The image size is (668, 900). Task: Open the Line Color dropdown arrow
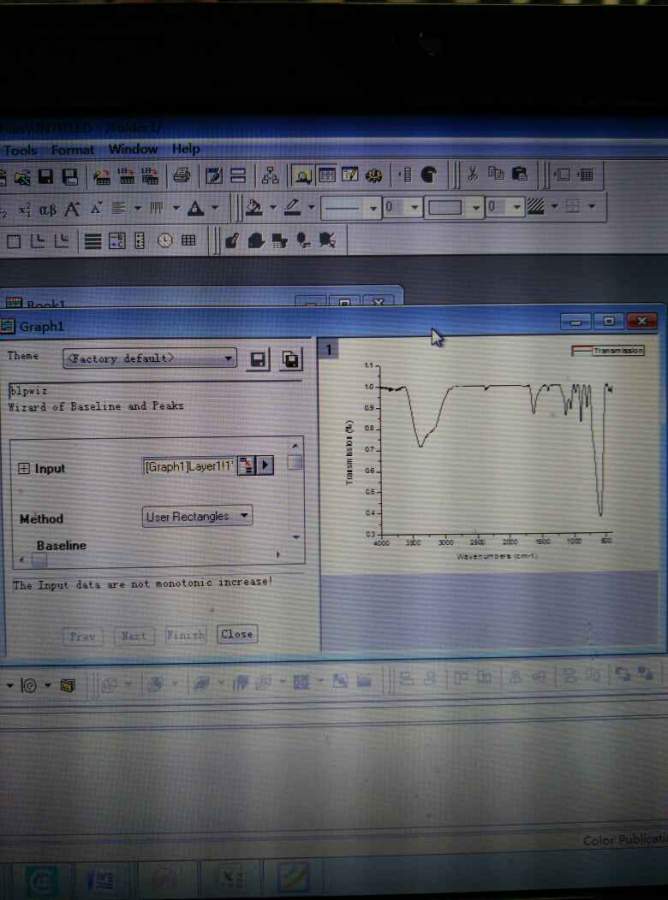(311, 207)
